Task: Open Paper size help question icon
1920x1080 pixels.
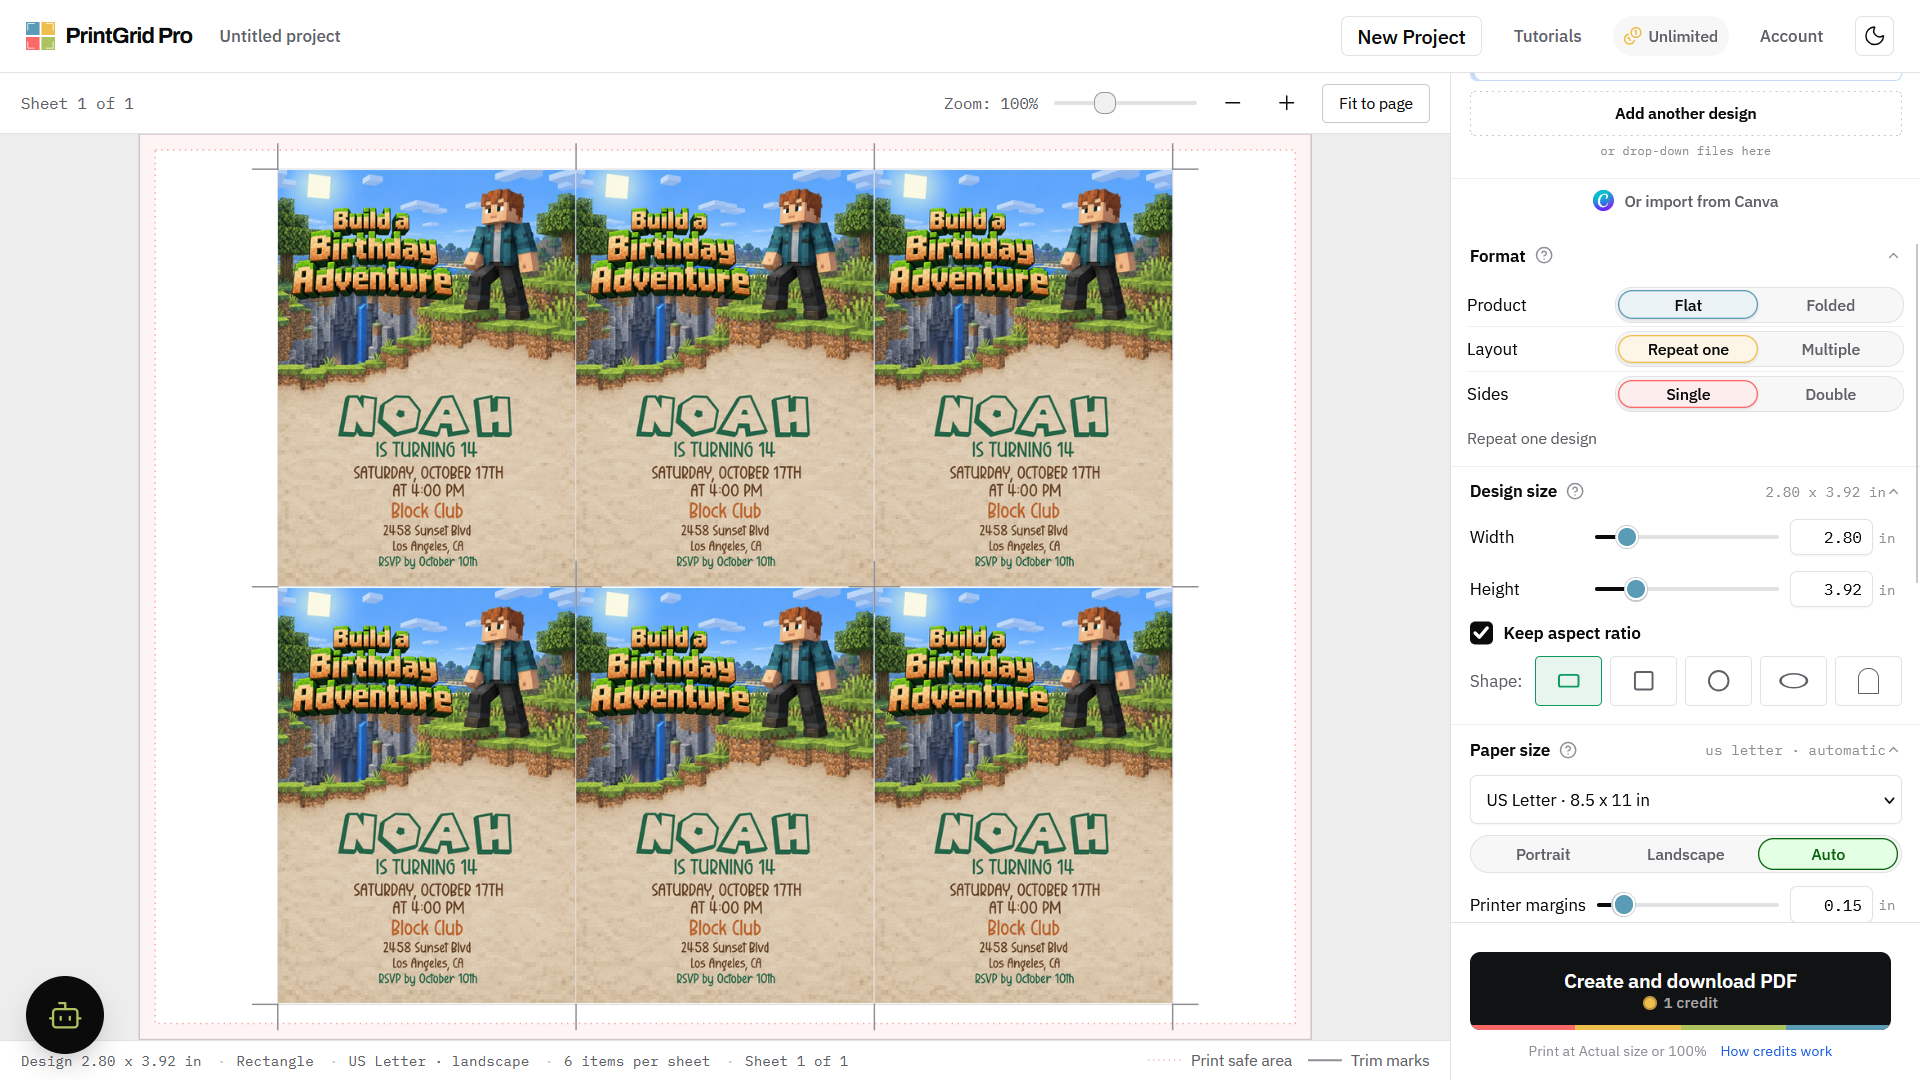Action: [1568, 750]
